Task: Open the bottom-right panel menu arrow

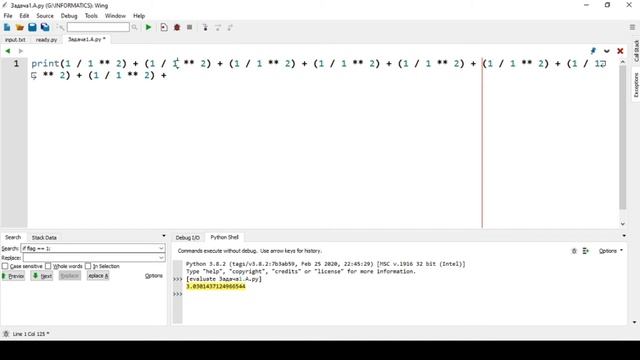Action: point(624,236)
